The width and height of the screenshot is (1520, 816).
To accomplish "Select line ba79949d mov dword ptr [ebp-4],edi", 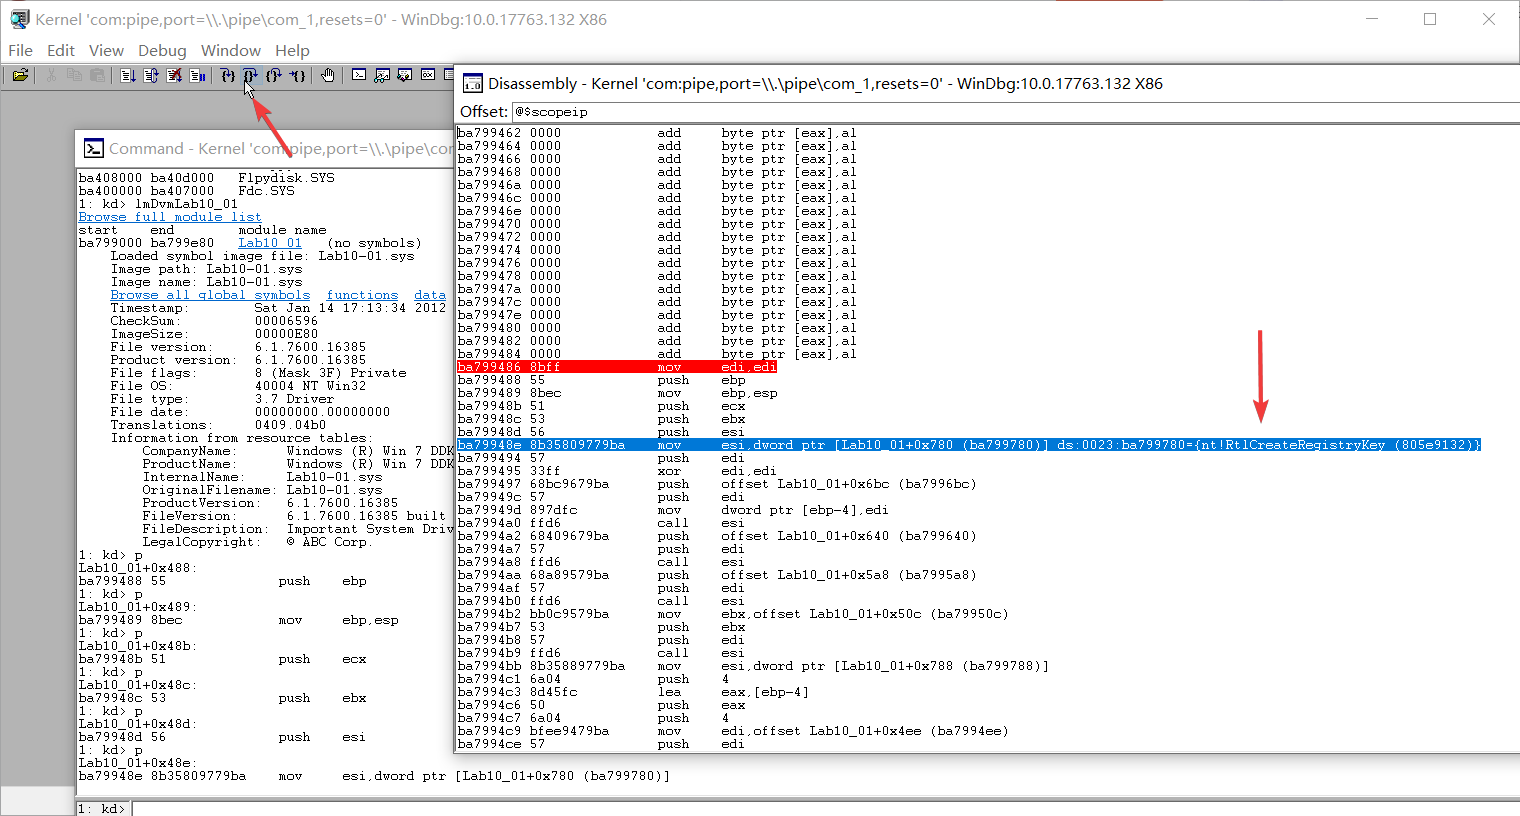I will click(673, 510).
